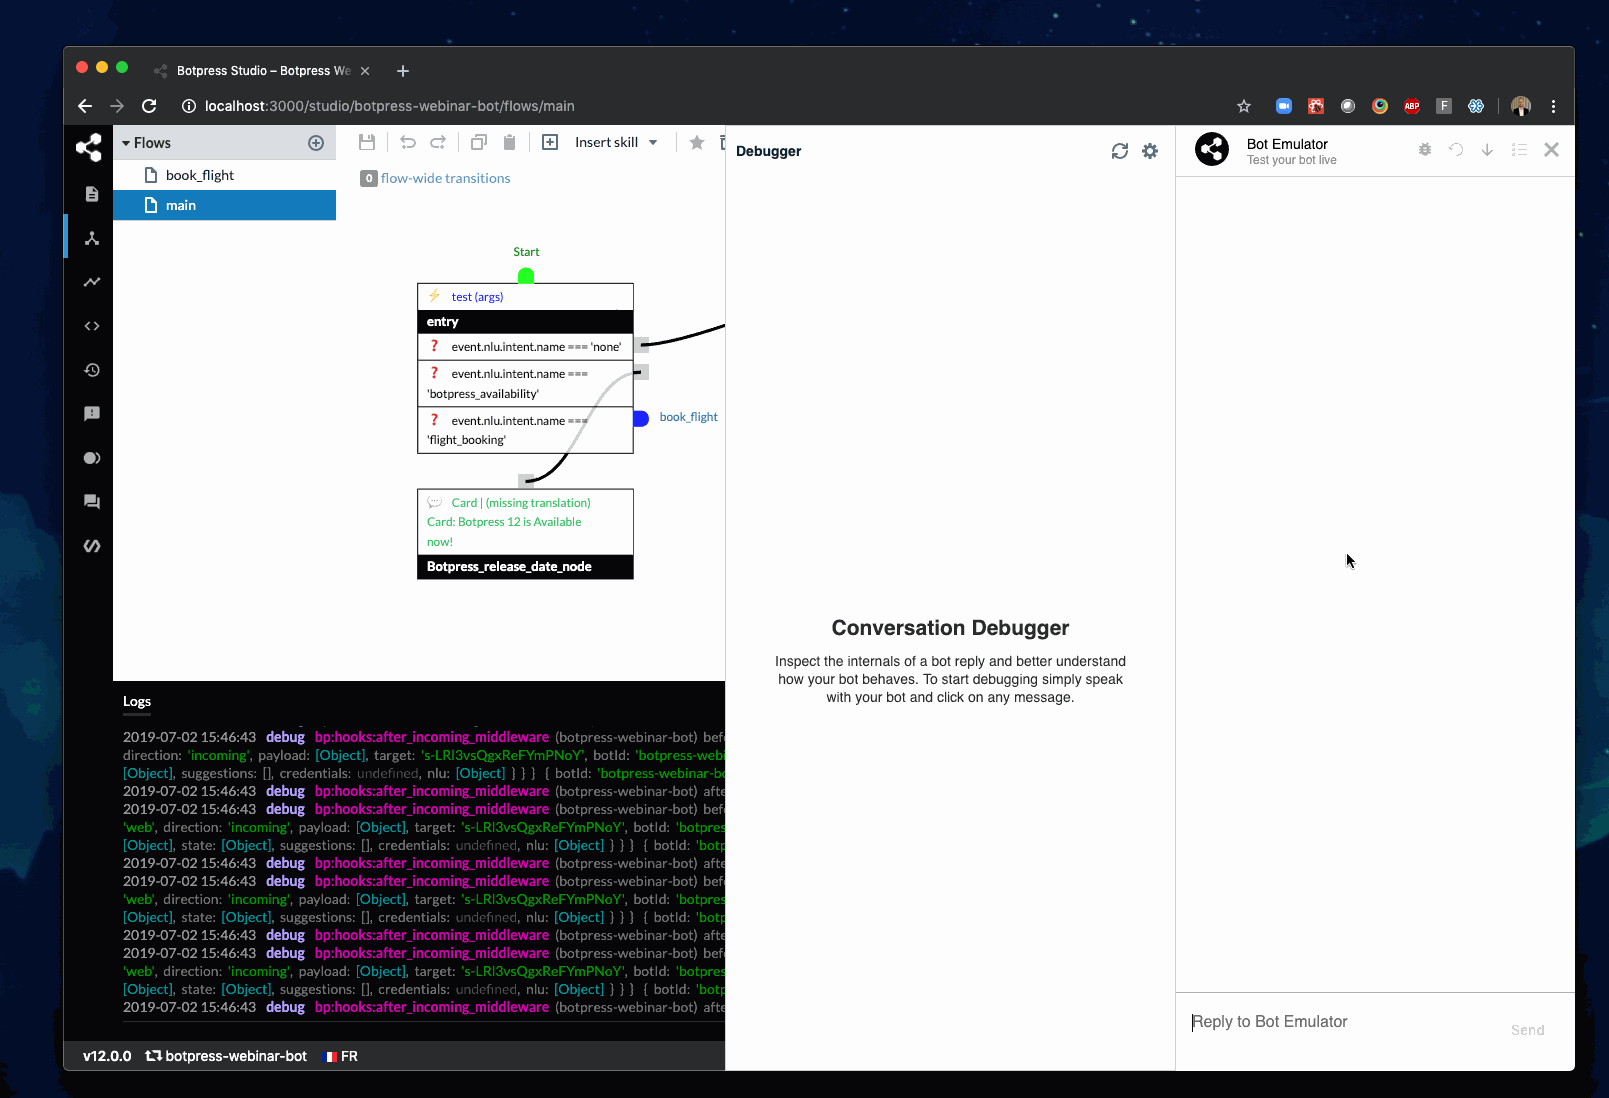This screenshot has height=1098, width=1609.
Task: Select the main flow
Action: [224, 205]
